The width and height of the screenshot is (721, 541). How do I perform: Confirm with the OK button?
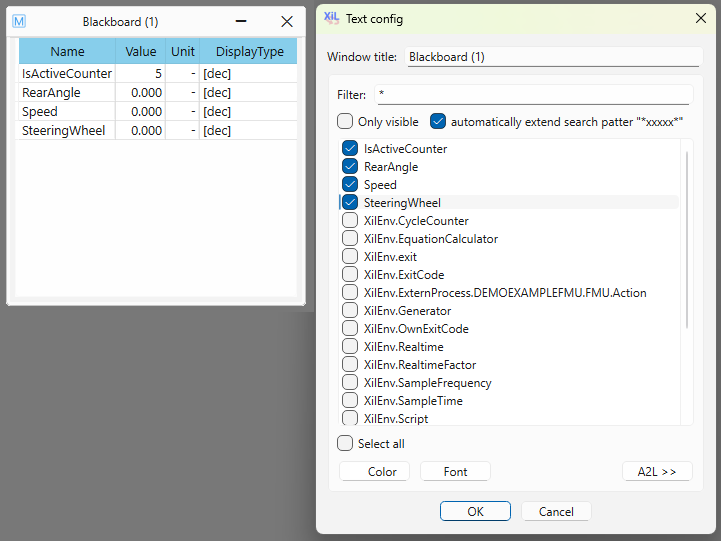click(475, 511)
